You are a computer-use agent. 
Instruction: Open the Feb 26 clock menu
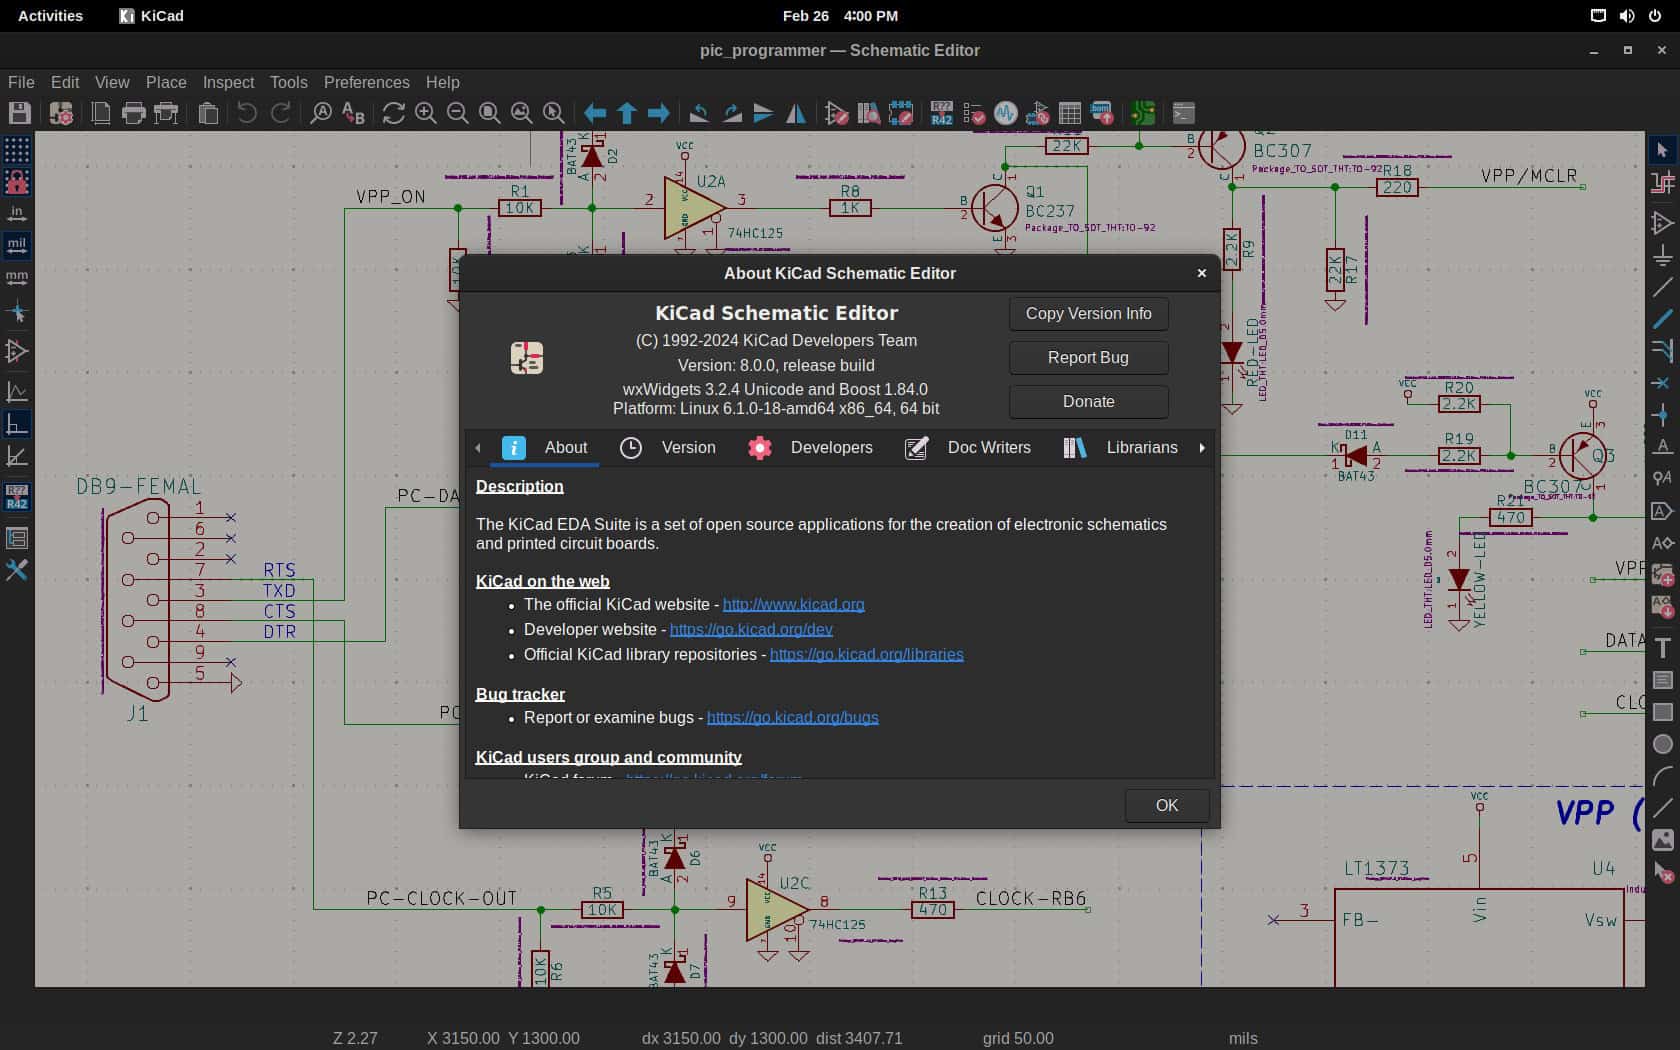point(839,16)
